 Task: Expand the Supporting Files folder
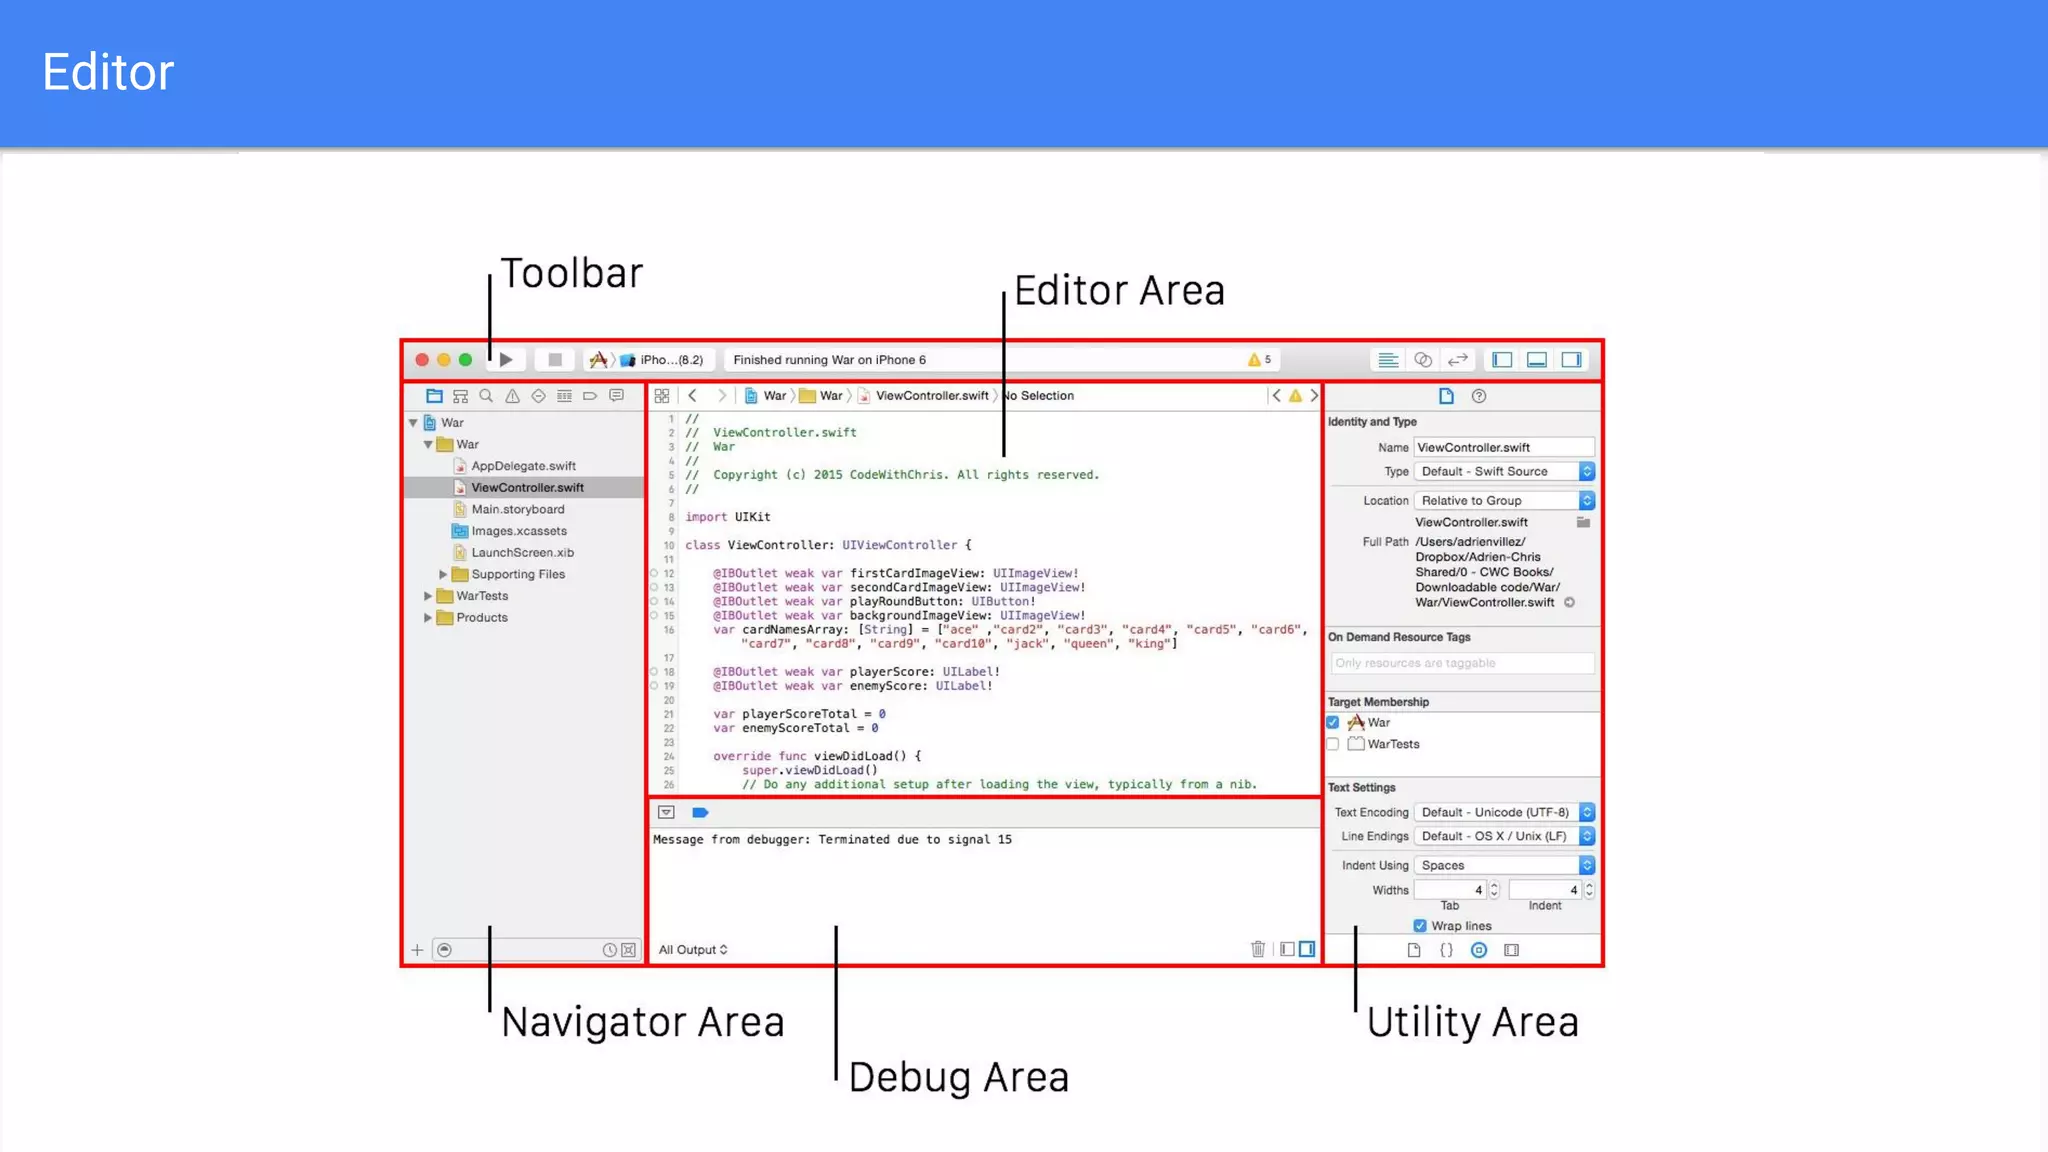pyautogui.click(x=443, y=574)
